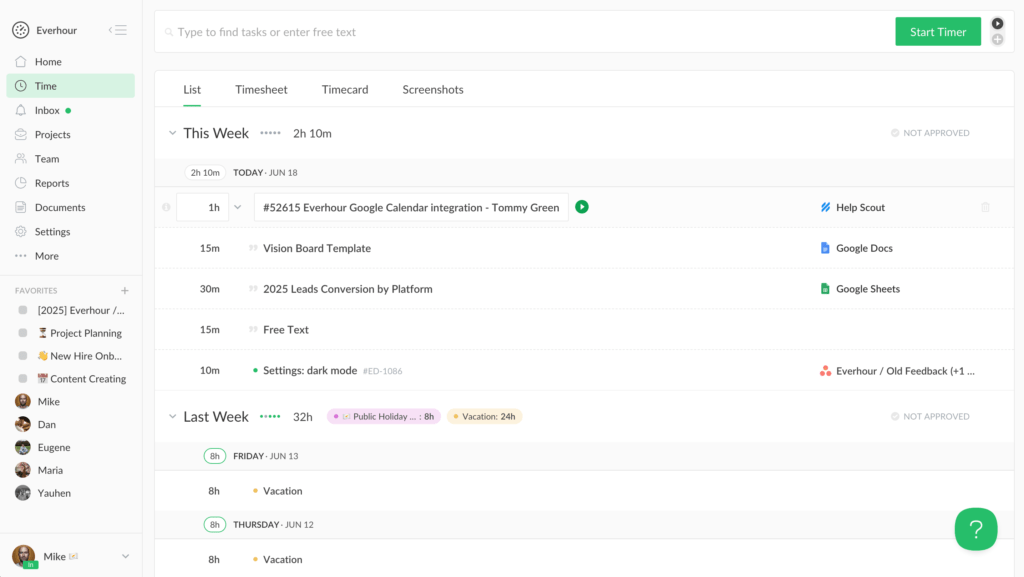
Task: Switch to the Screenshots tab
Action: point(433,90)
